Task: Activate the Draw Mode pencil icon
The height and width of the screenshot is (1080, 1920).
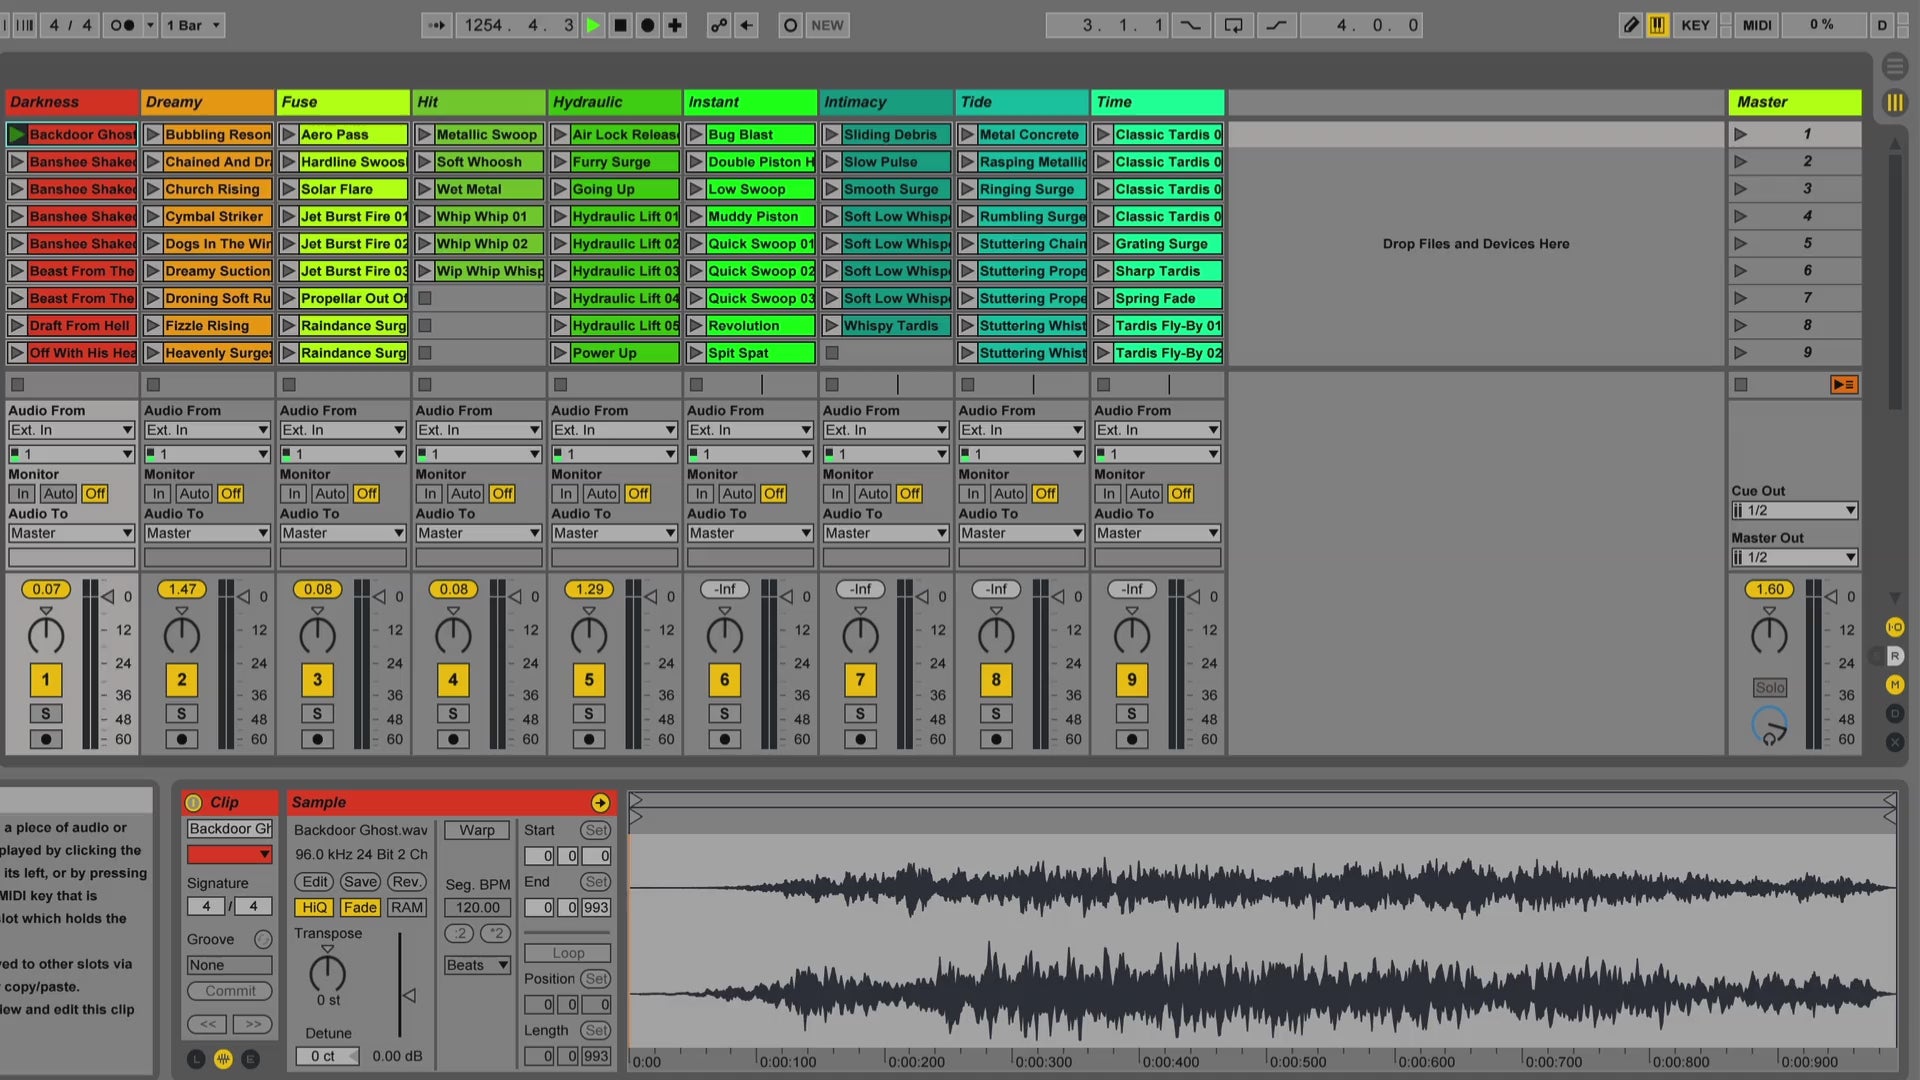Action: pos(1630,25)
